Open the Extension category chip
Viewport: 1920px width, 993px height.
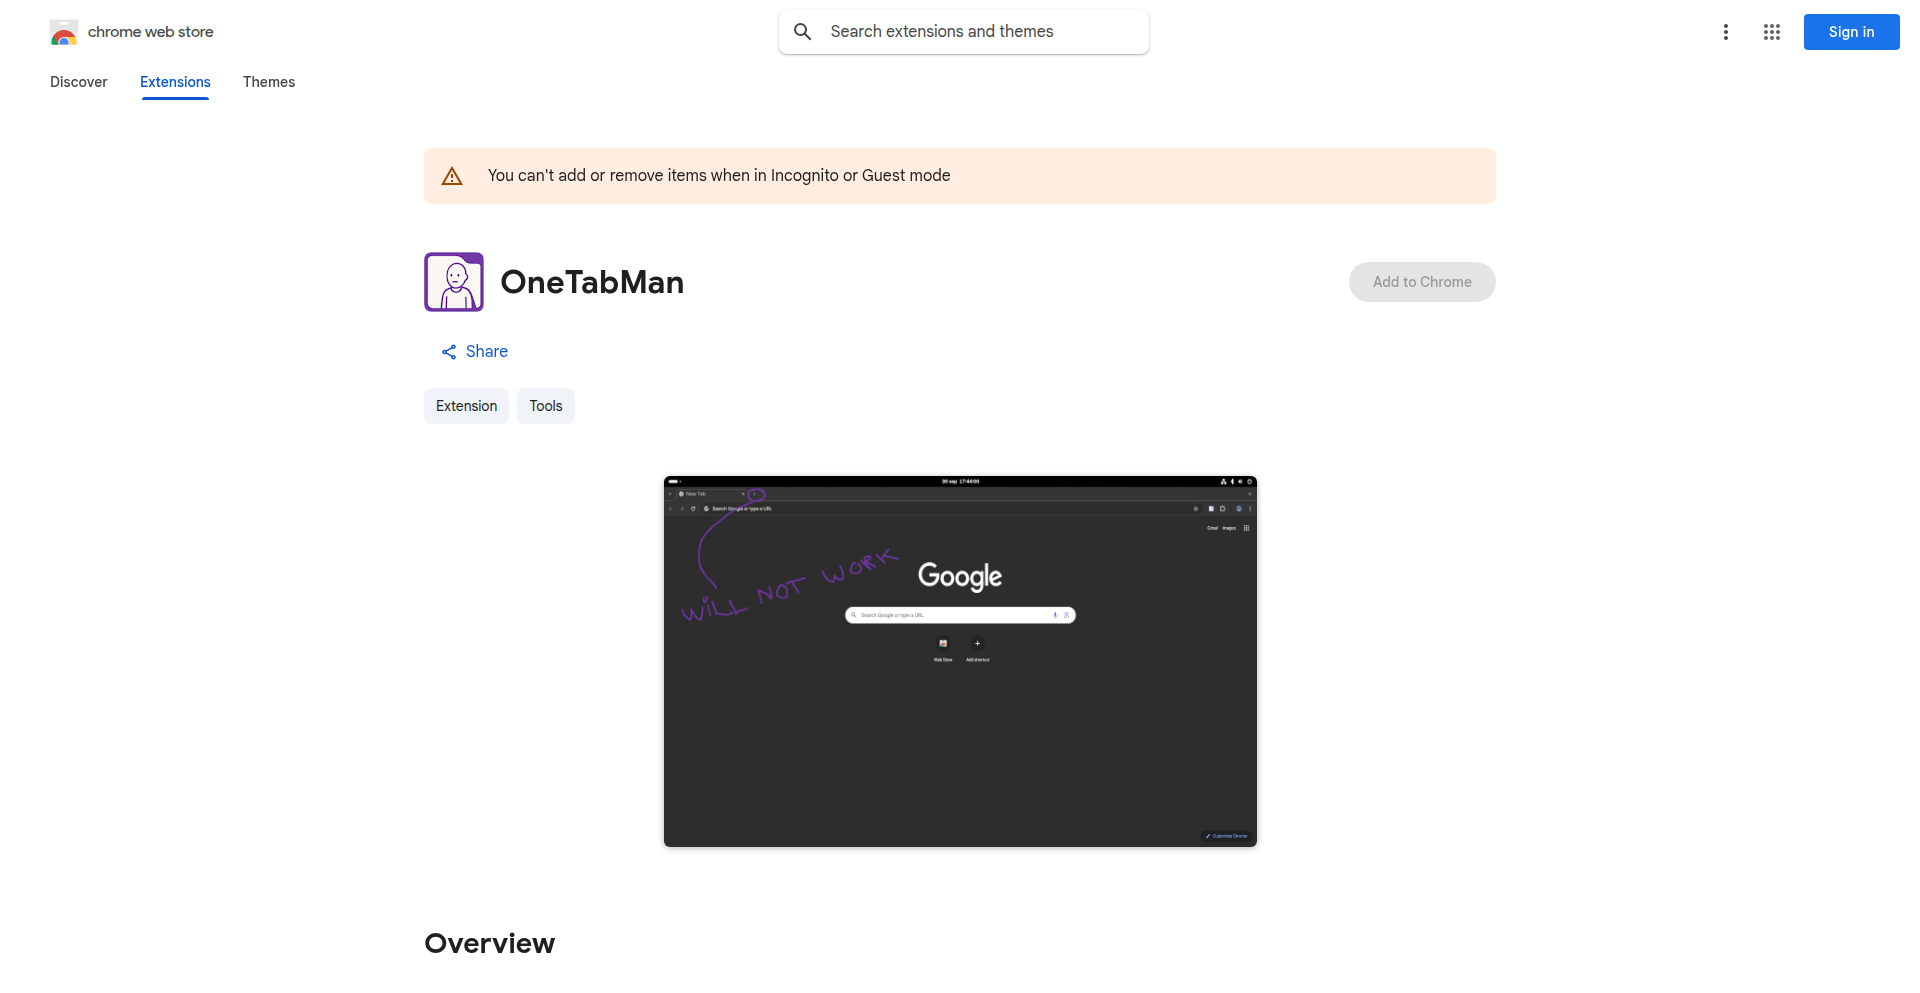coord(466,406)
